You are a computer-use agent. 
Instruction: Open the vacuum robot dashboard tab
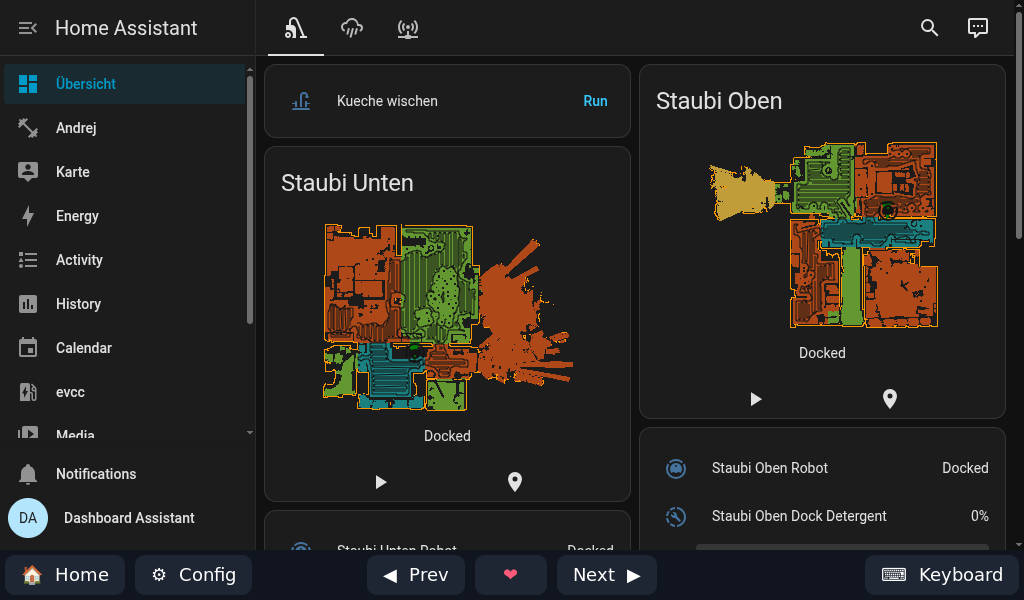click(296, 28)
